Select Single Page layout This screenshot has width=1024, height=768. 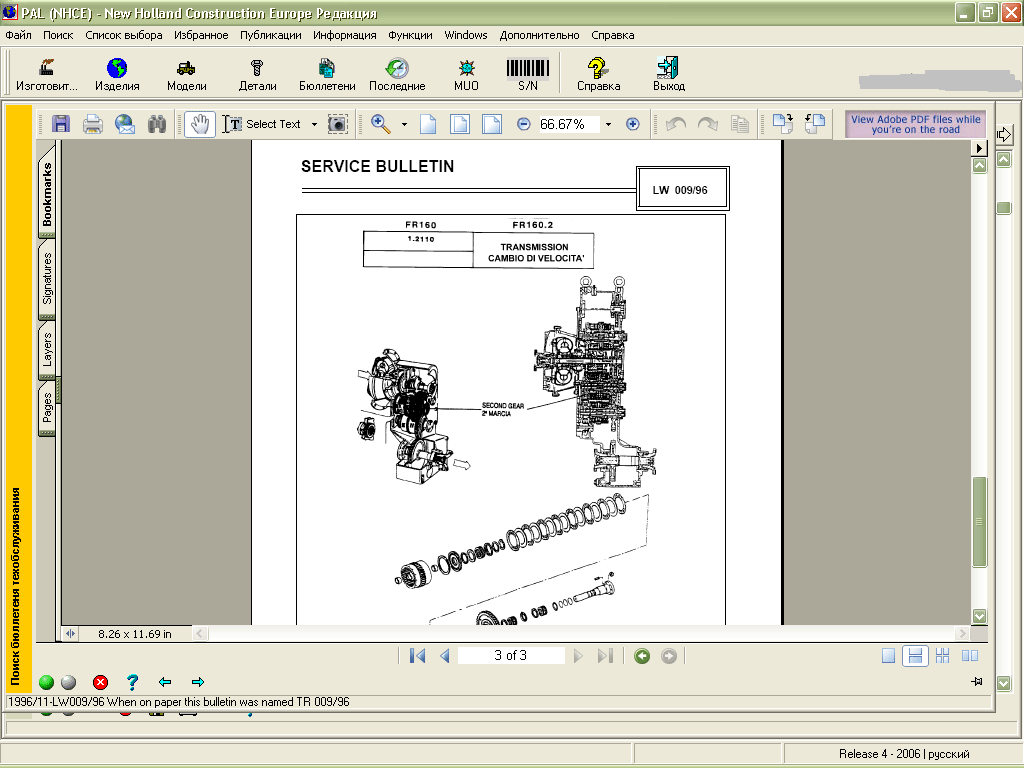pos(888,656)
